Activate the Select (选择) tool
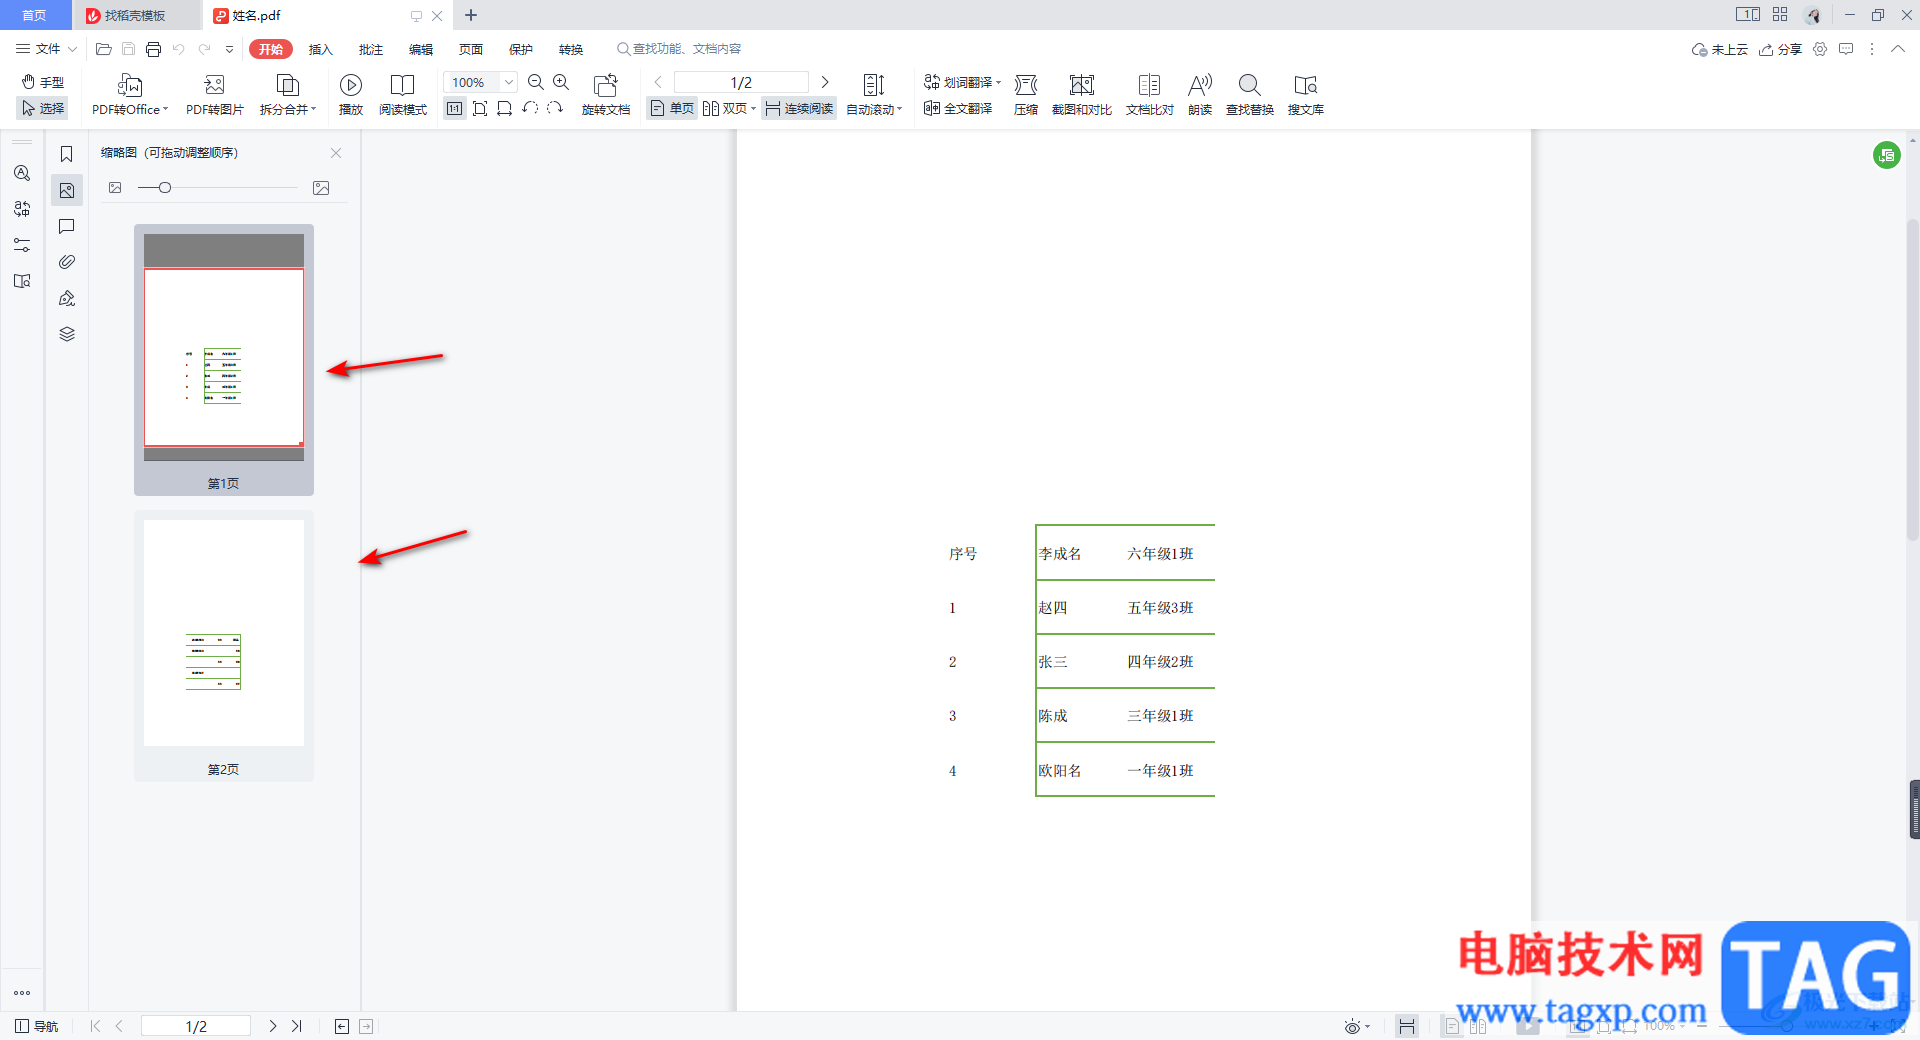 click(x=43, y=108)
